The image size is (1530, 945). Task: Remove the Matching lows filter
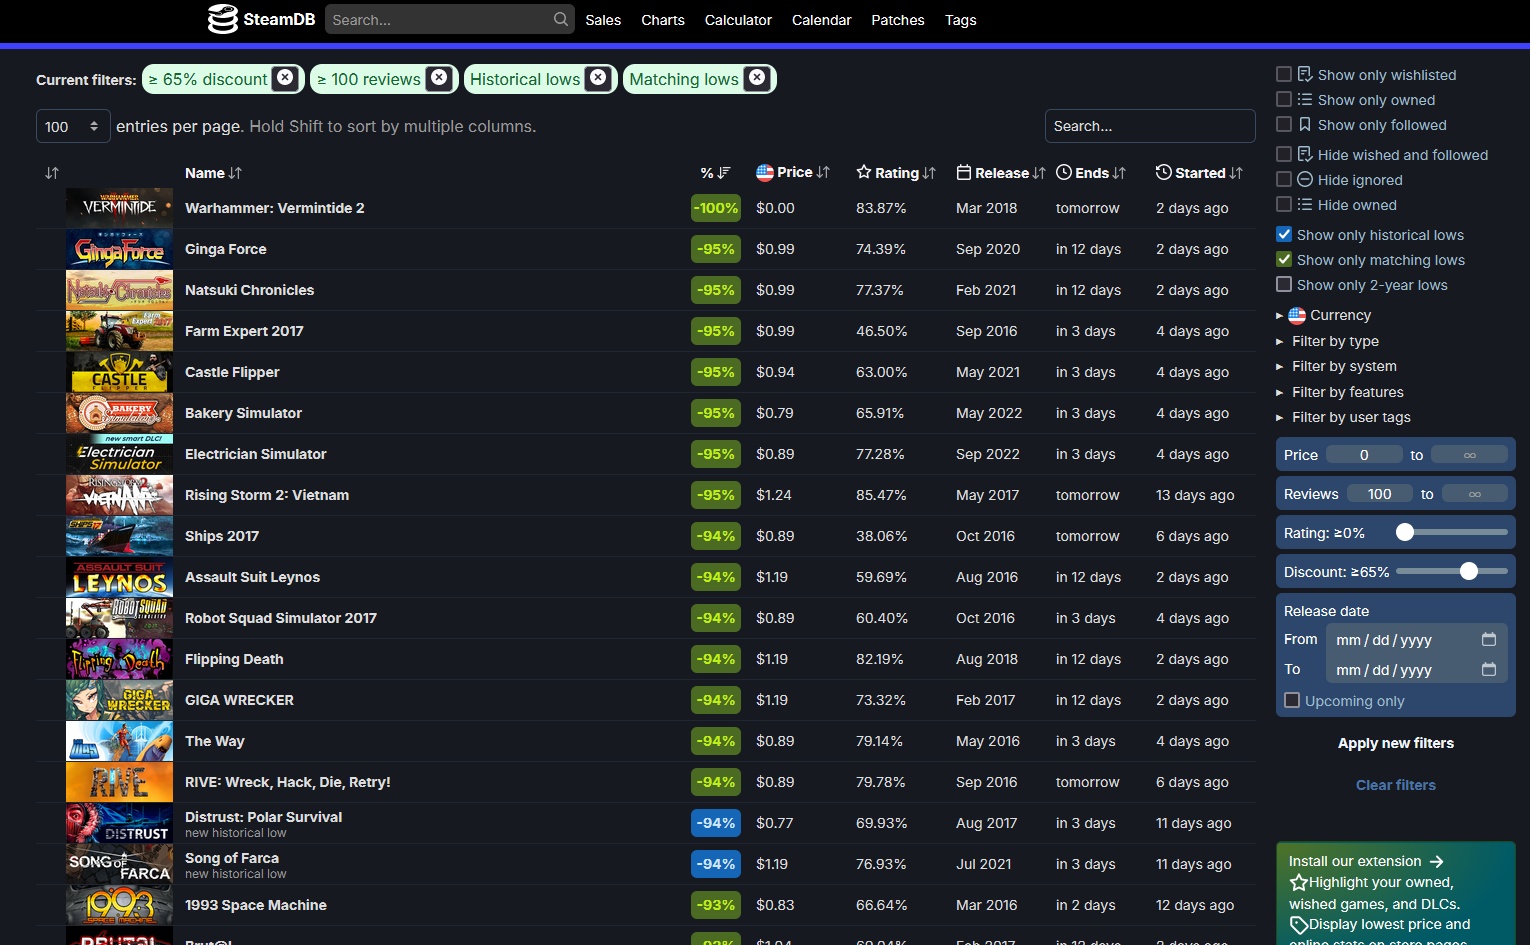pos(757,78)
